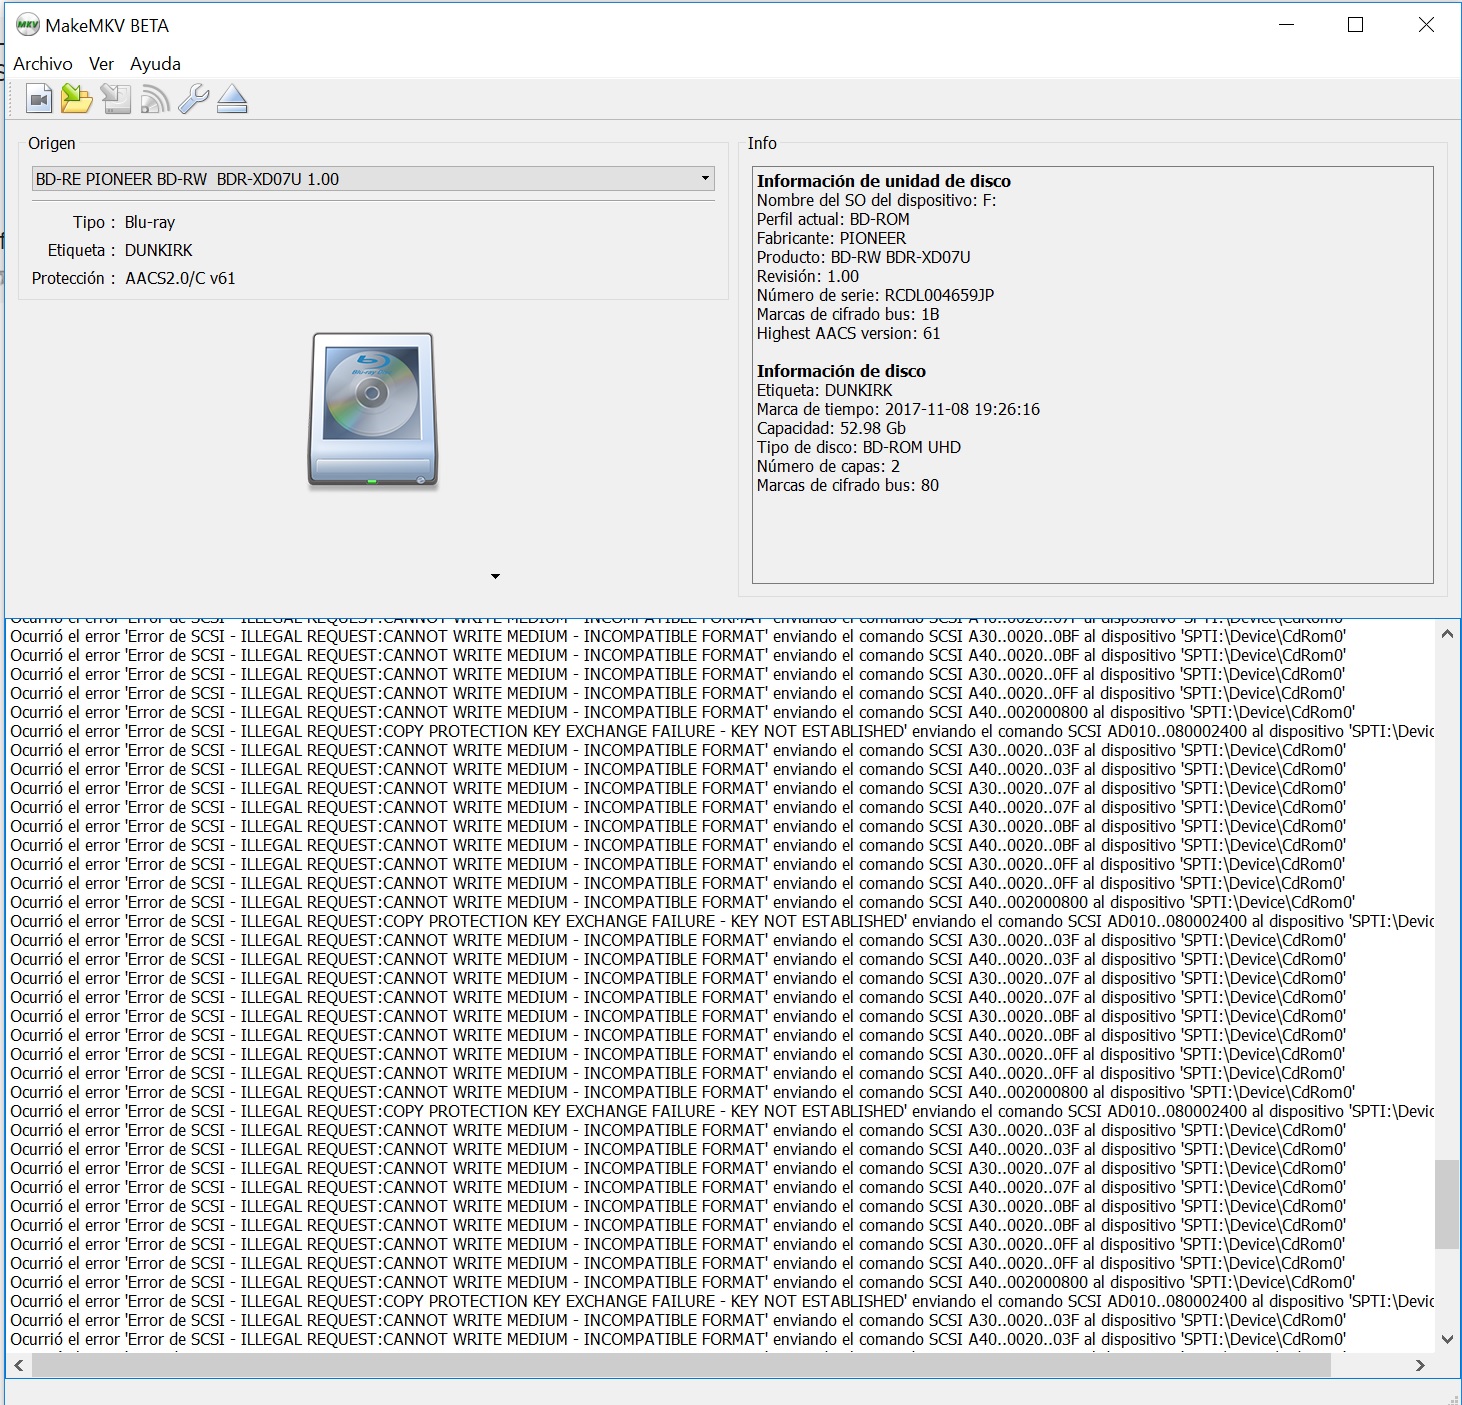Image resolution: width=1462 pixels, height=1405 pixels.
Task: Click the Open video files toolbar icon
Action: 39,99
